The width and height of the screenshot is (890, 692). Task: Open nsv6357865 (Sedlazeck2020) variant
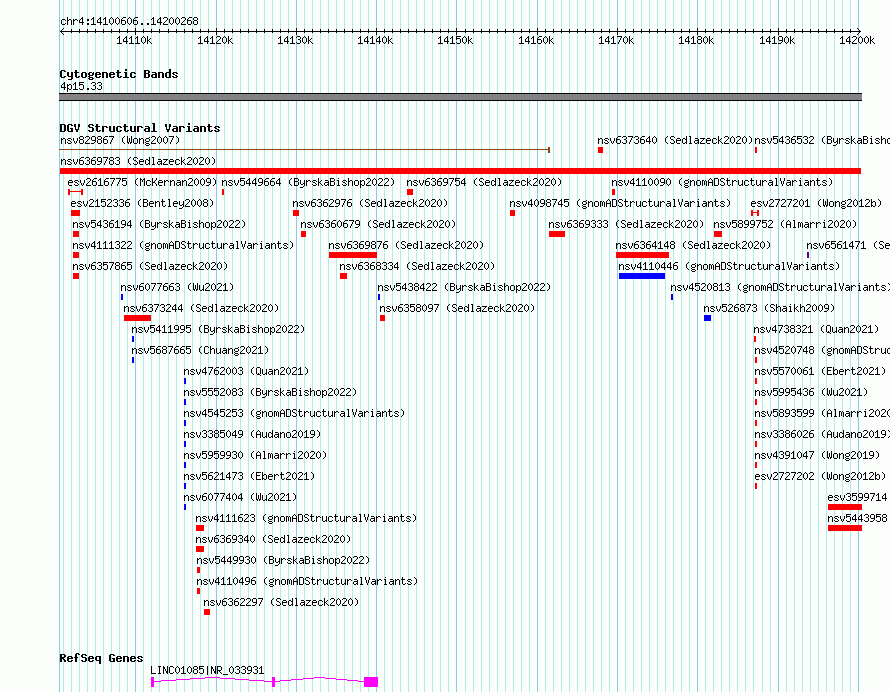[x=150, y=266]
